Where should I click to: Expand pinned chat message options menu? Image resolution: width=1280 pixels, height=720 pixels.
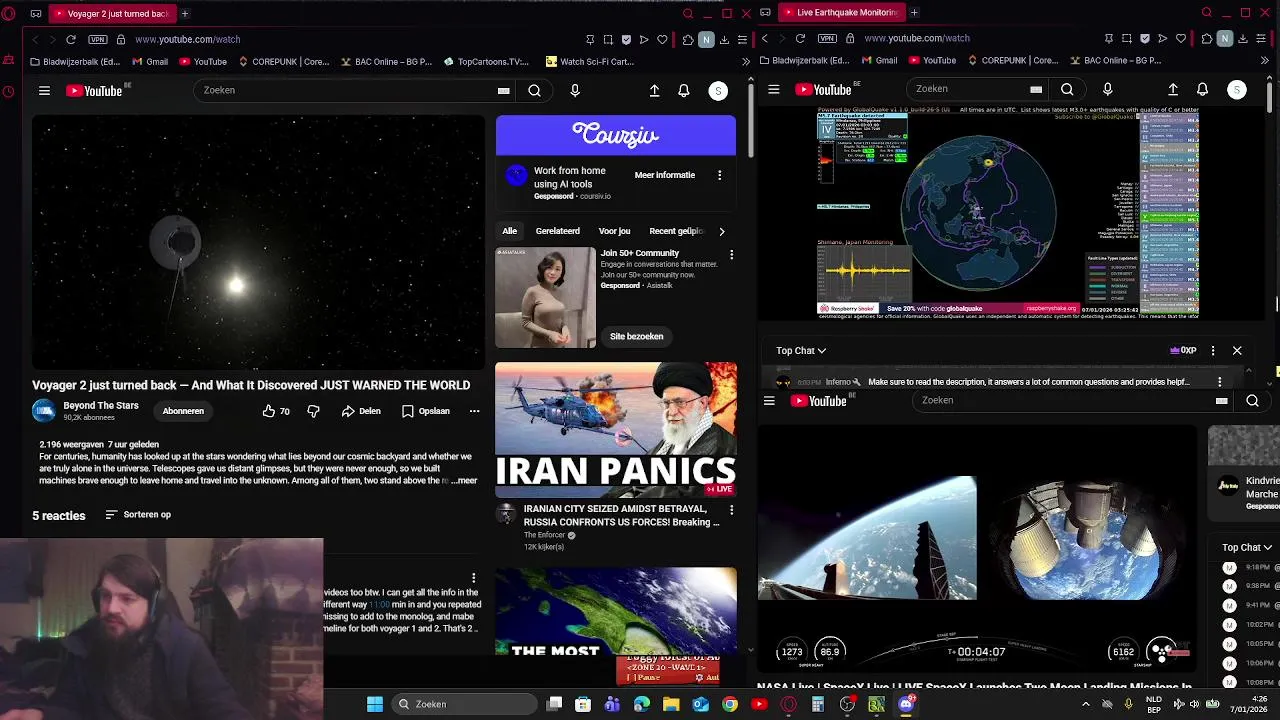click(1219, 382)
